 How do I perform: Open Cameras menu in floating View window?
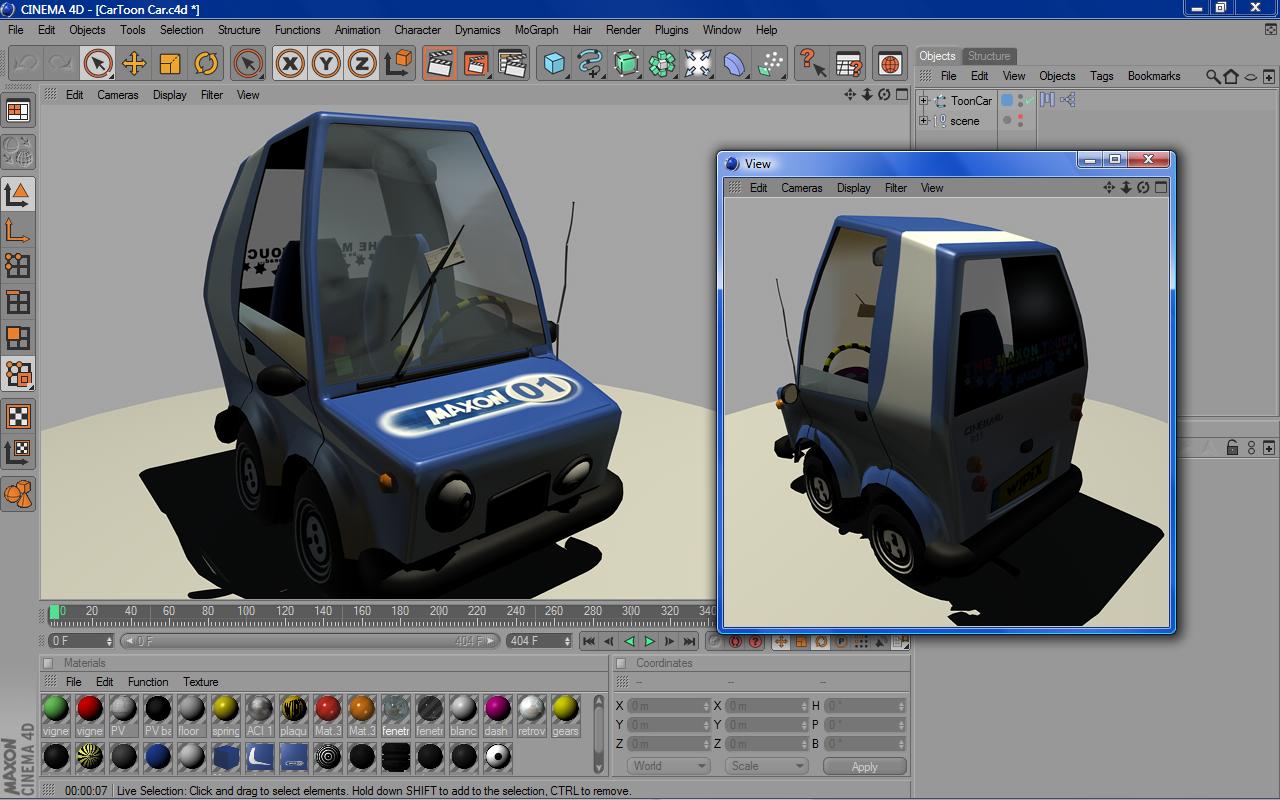801,188
